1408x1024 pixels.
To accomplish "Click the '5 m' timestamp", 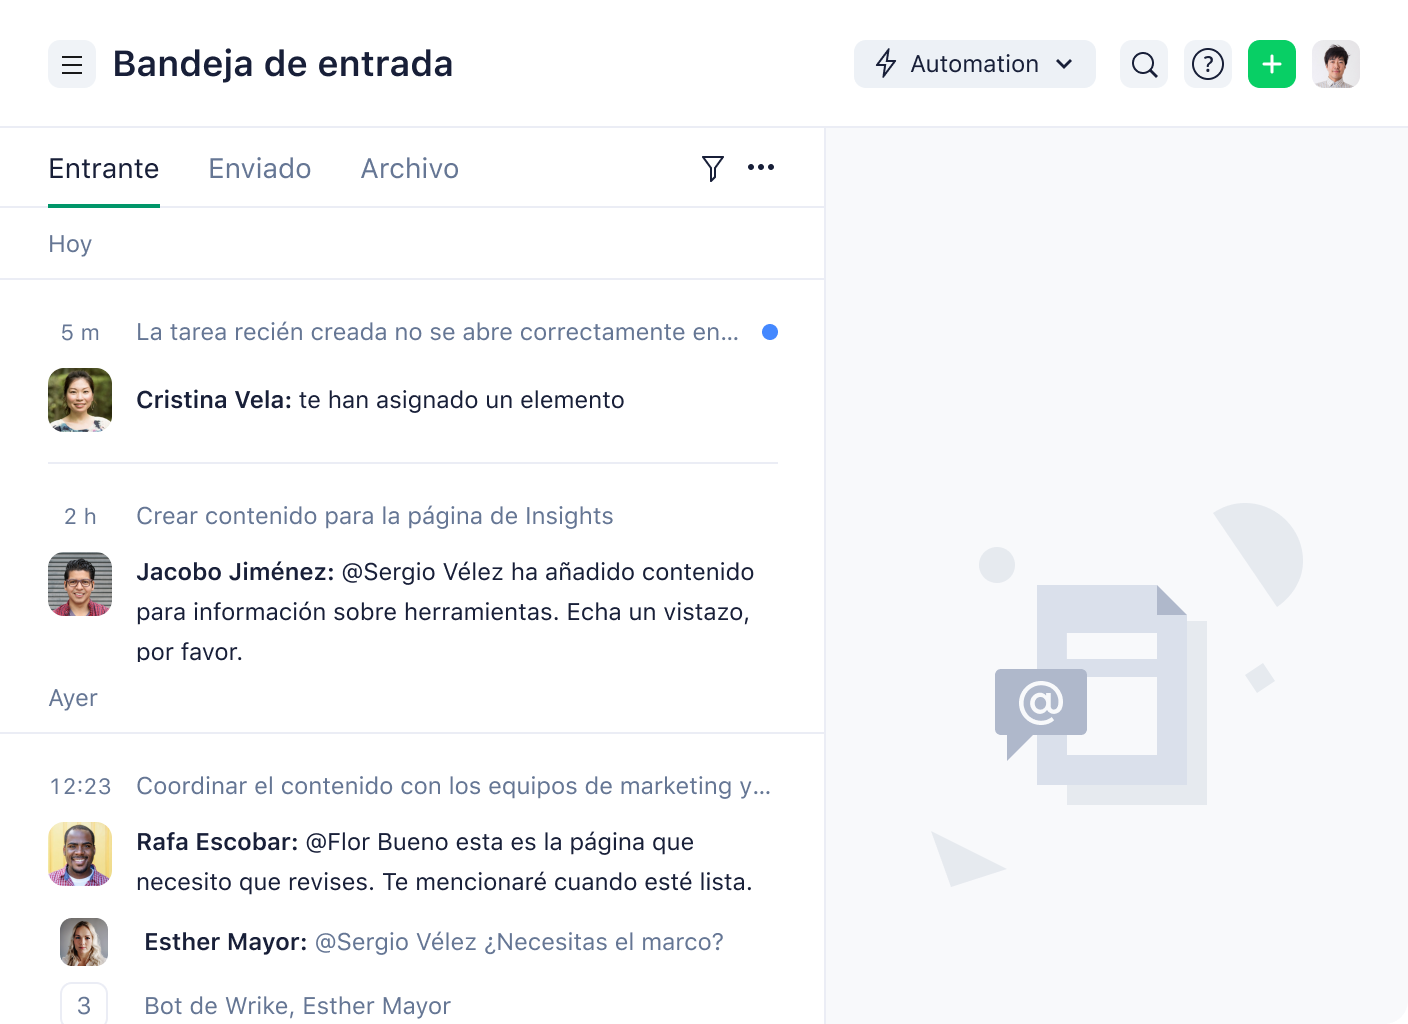I will 80,332.
